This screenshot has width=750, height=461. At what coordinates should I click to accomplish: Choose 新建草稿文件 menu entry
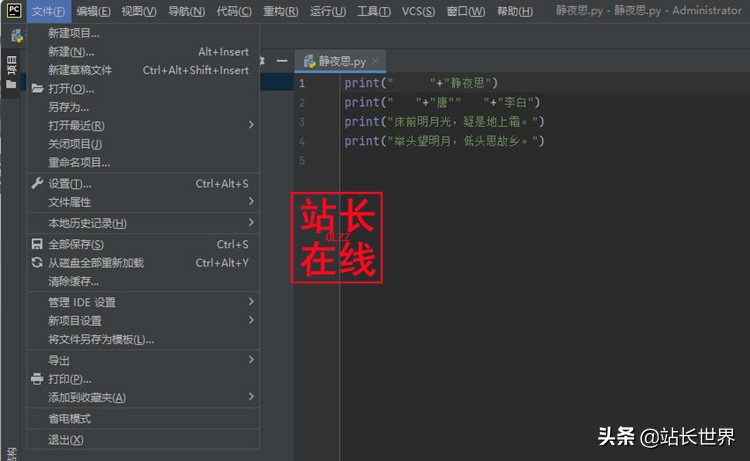pos(143,70)
